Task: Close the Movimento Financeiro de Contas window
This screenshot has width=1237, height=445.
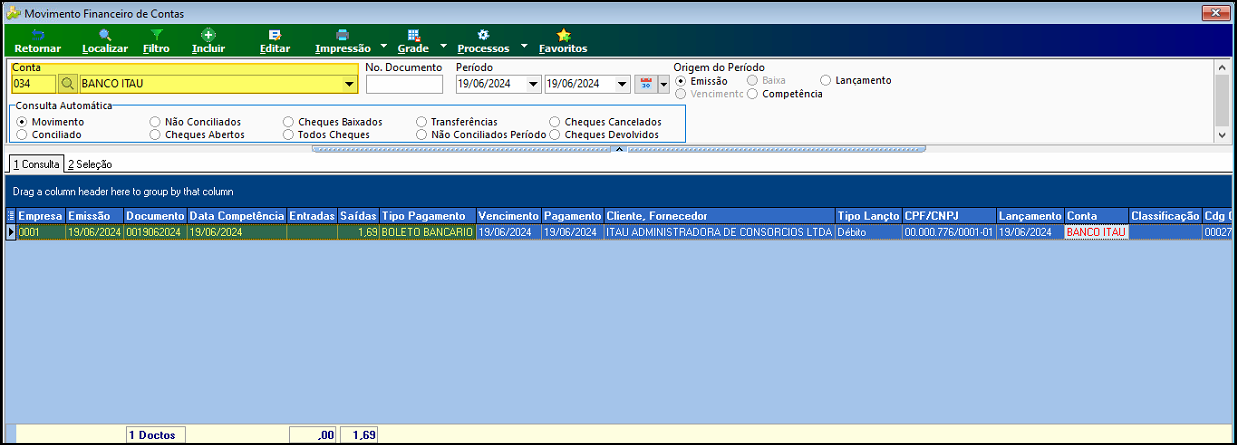Action: tap(1217, 13)
